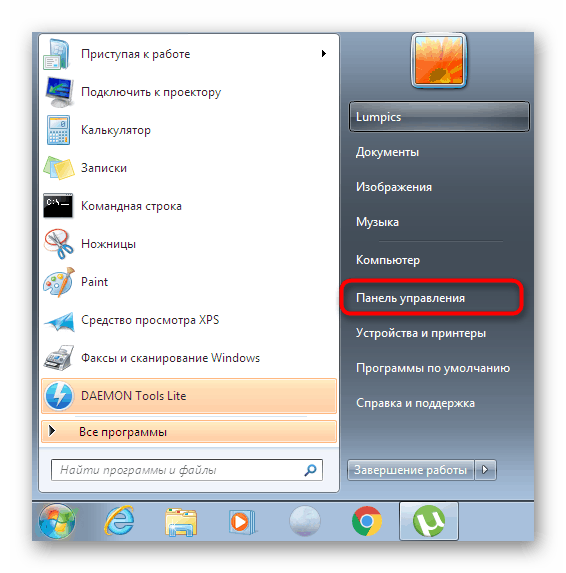Select Устройства и принтеры
The image size is (566, 573).
421,333
